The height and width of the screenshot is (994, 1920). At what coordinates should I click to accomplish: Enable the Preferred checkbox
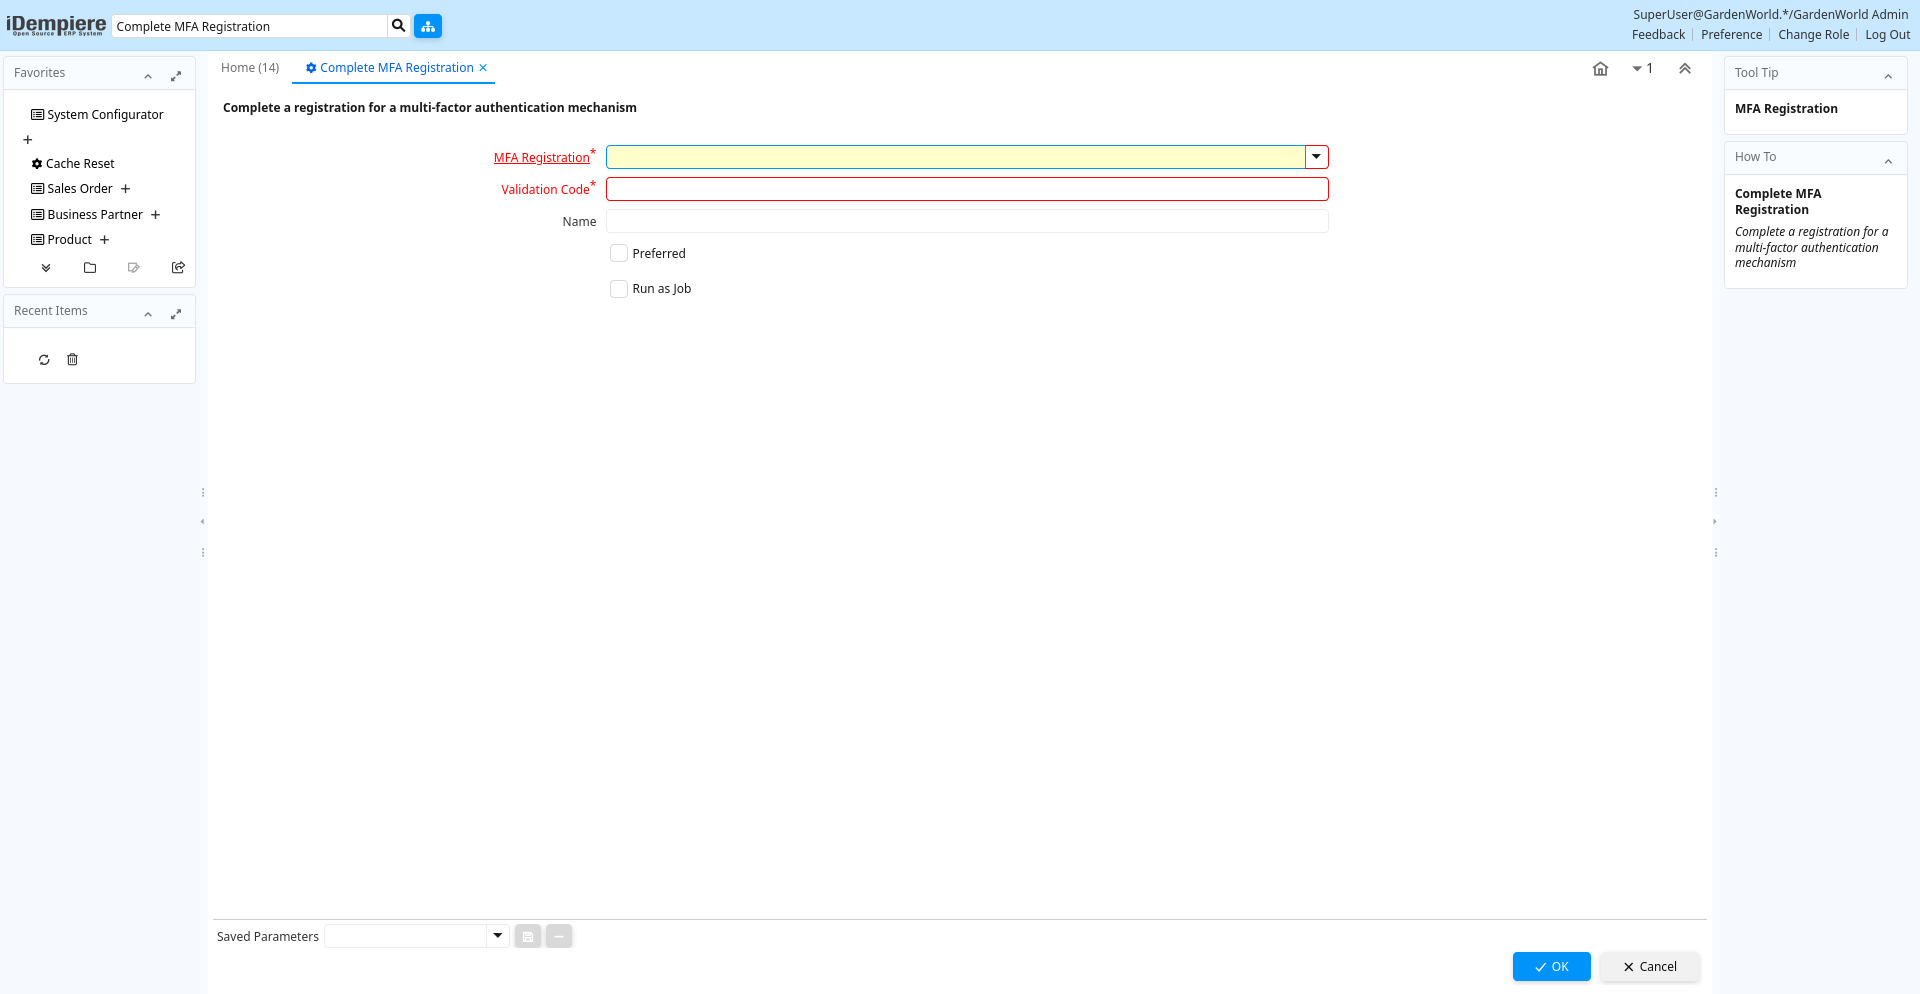[619, 254]
